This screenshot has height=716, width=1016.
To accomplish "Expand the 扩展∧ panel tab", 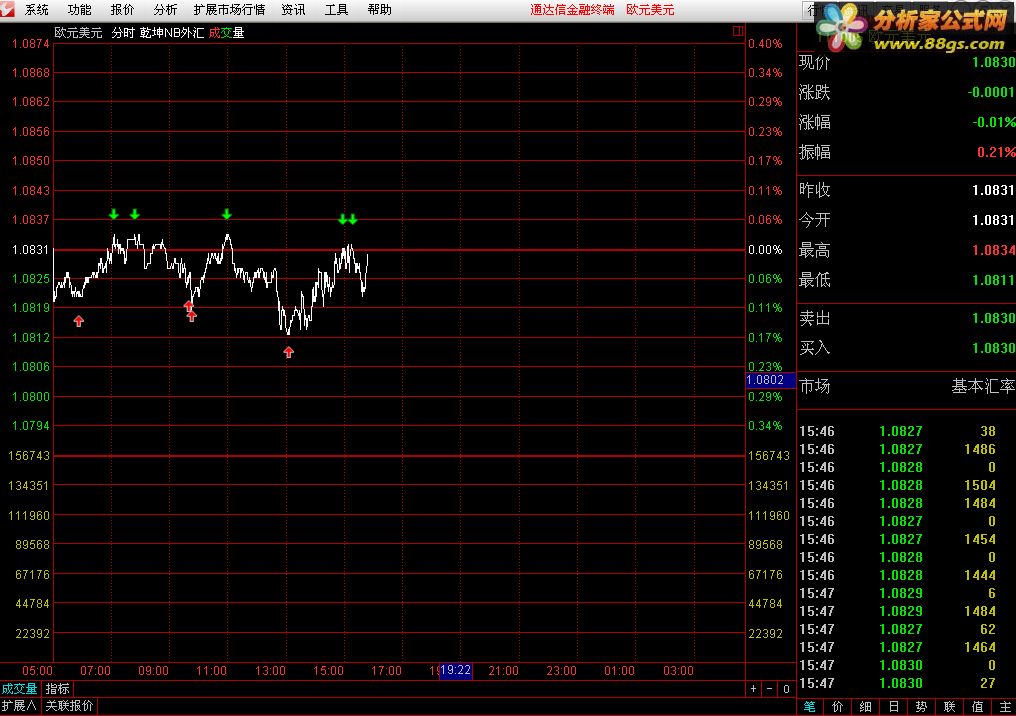I will (x=19, y=706).
